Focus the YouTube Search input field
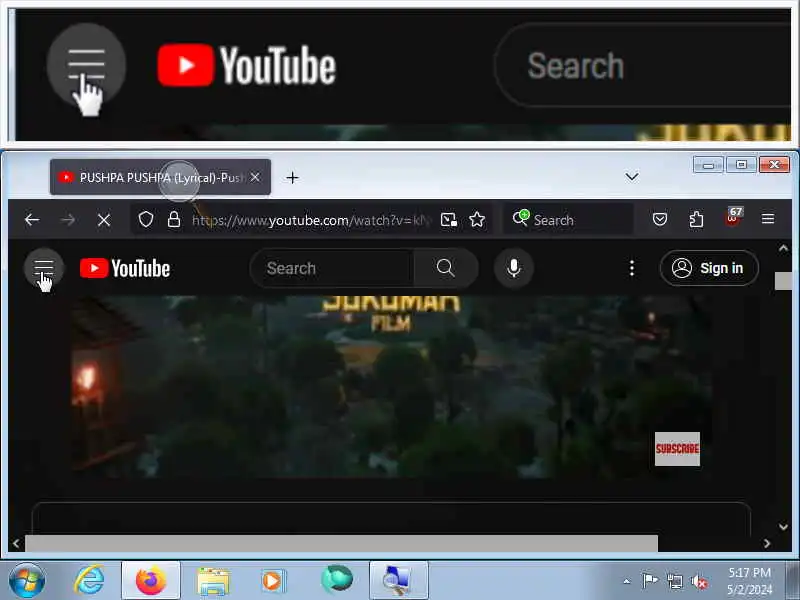800x600 pixels. click(x=332, y=268)
